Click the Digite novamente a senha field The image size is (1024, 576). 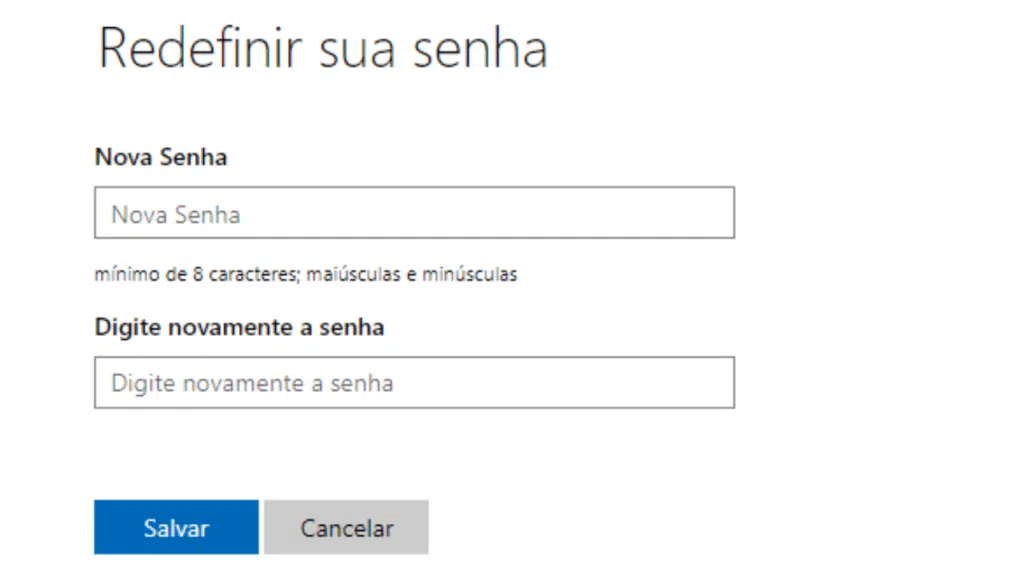(413, 382)
